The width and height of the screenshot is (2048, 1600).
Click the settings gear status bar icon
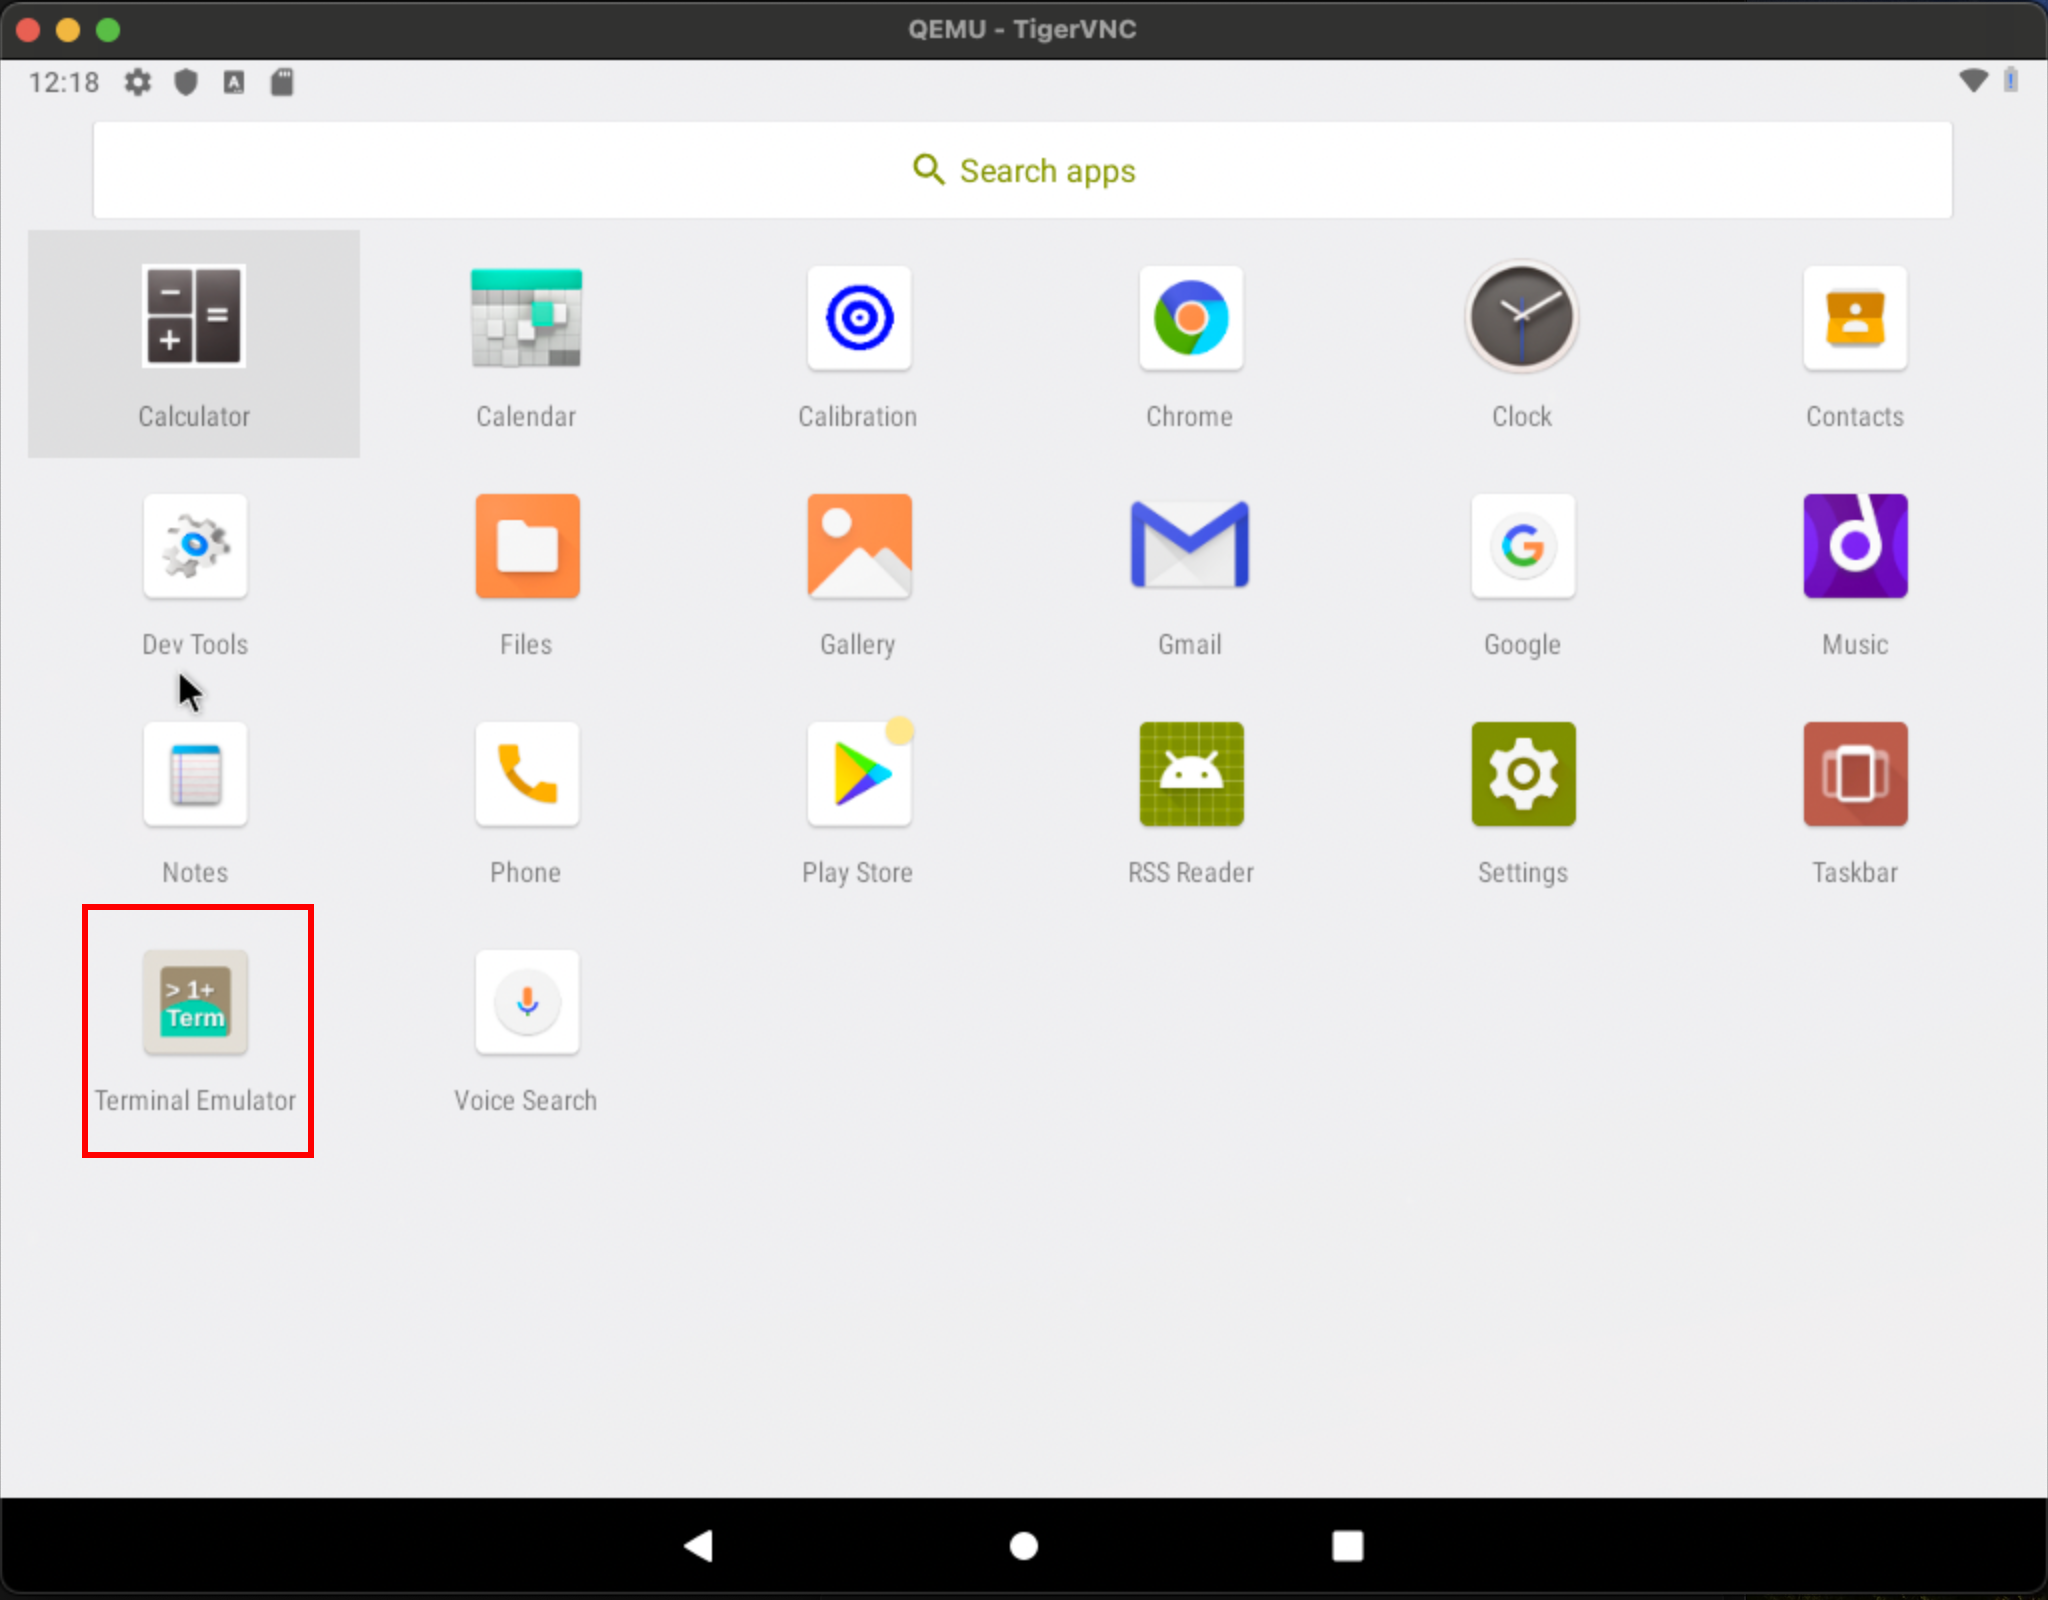[137, 82]
